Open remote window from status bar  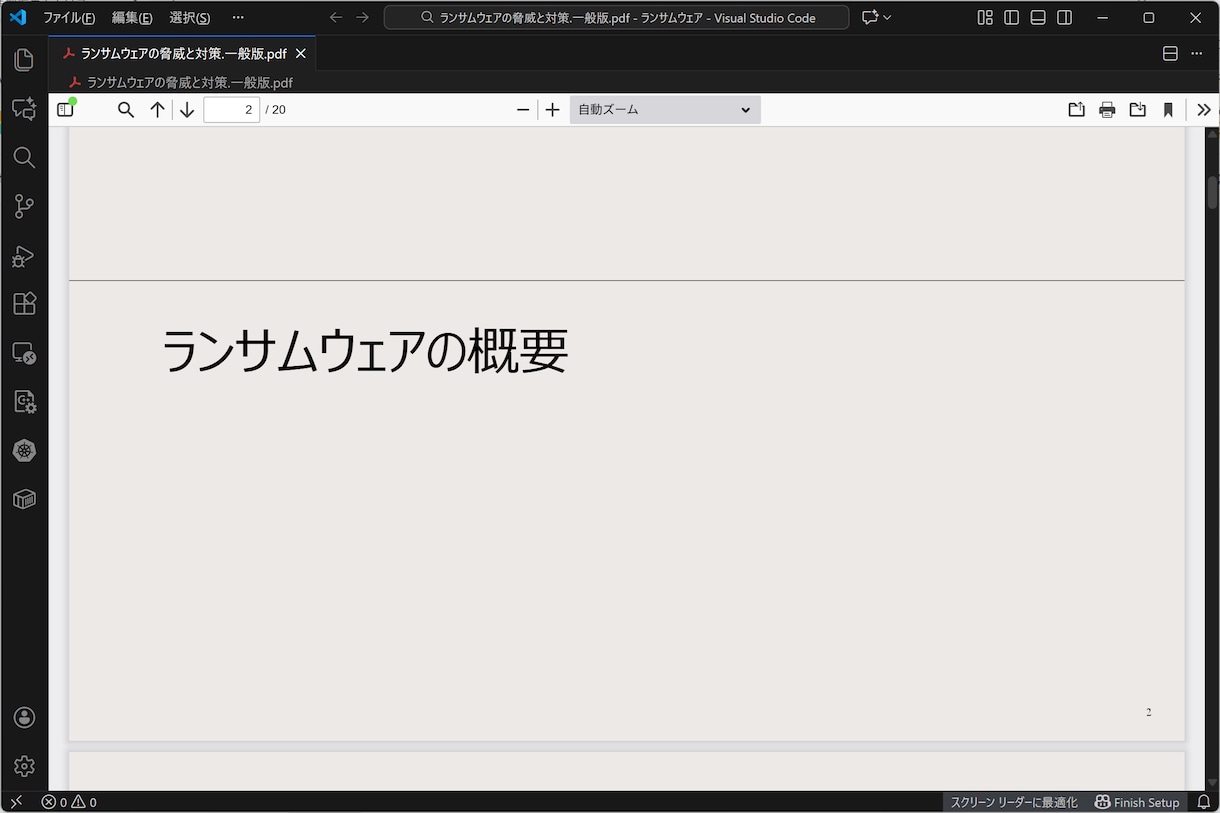16,802
